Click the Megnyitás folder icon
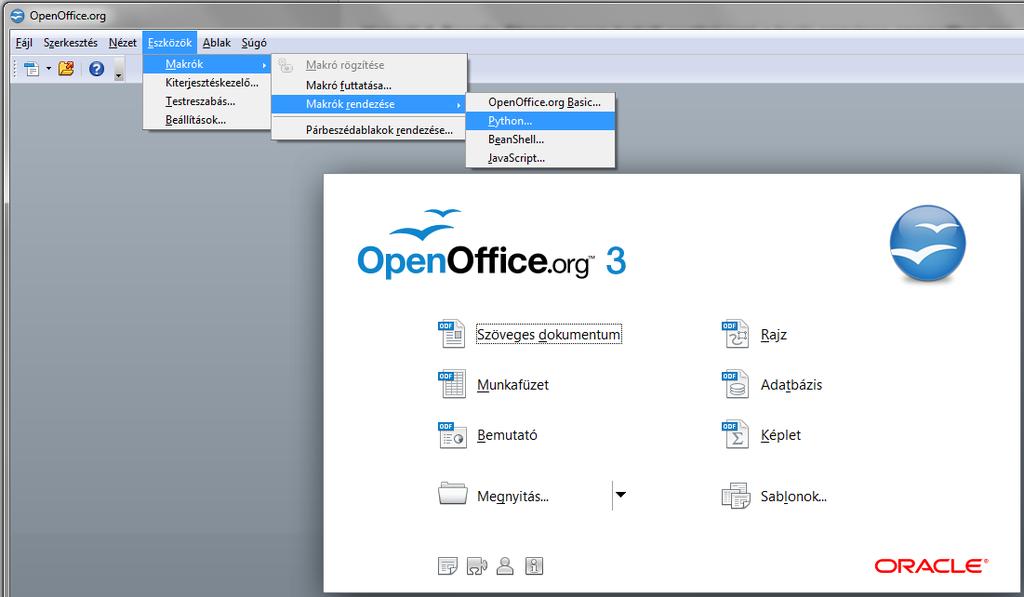 click(x=453, y=494)
